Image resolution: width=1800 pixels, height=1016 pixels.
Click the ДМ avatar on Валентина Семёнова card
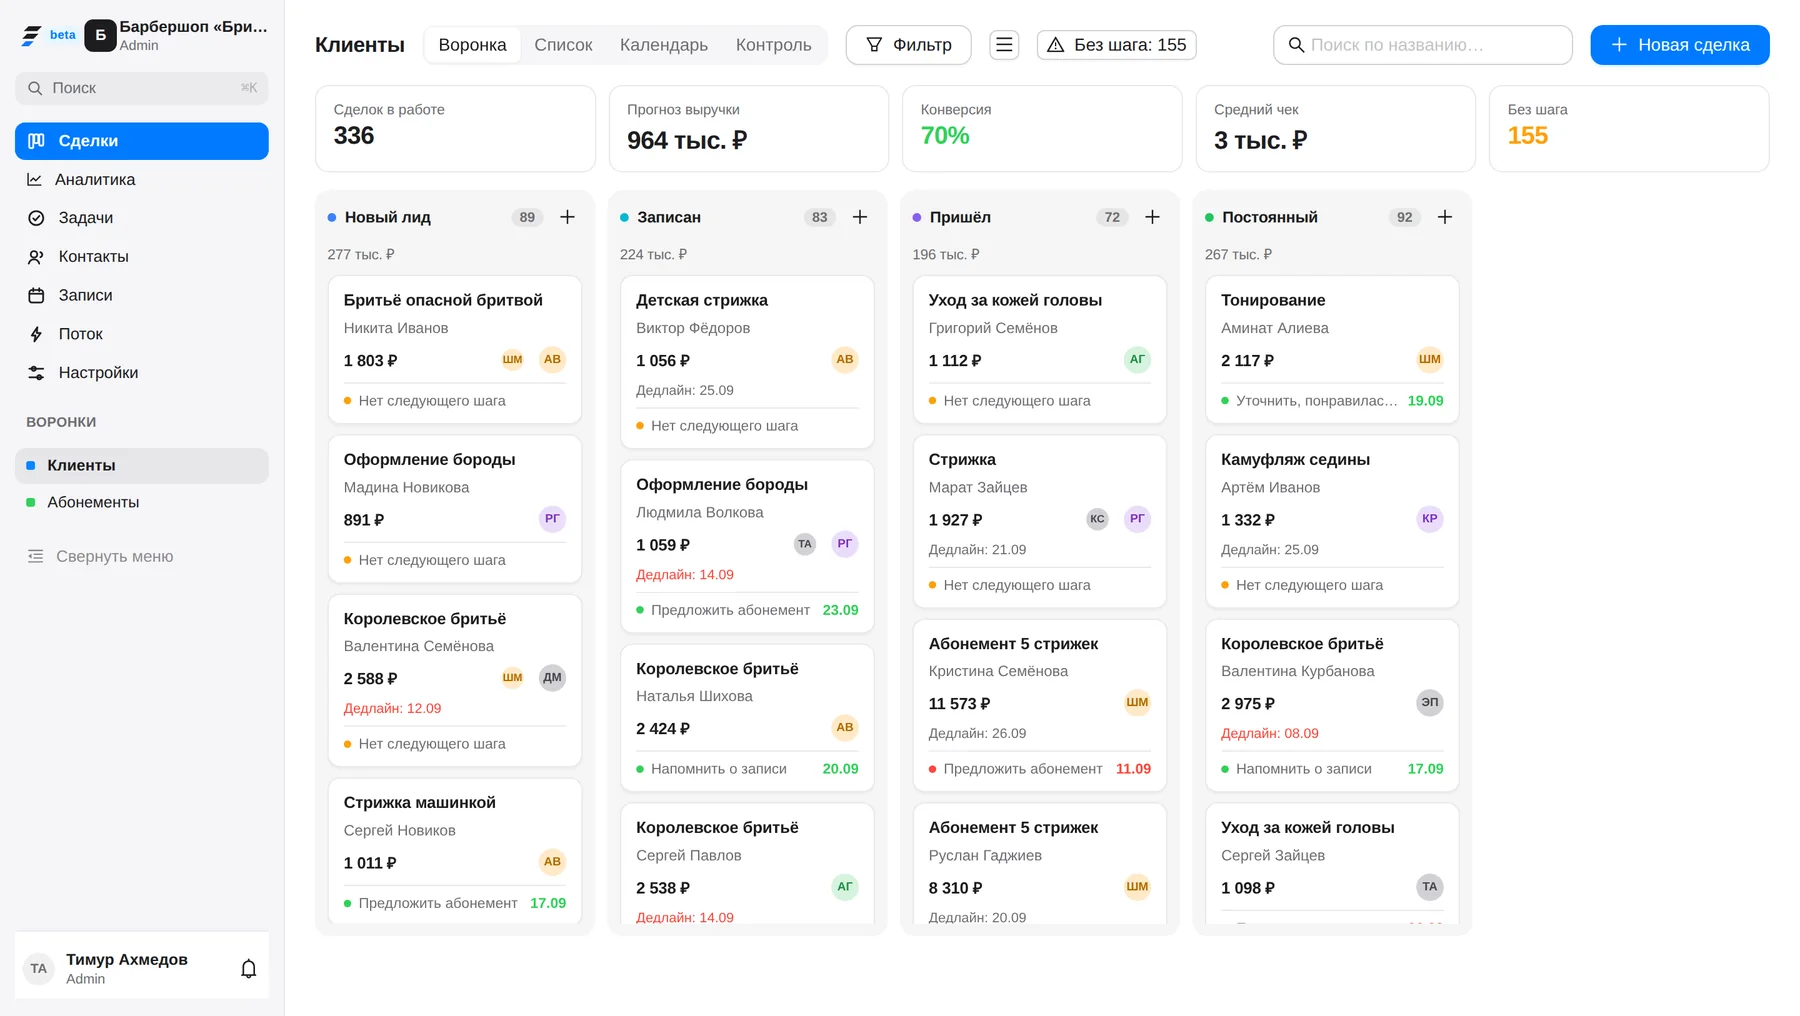[x=552, y=678]
